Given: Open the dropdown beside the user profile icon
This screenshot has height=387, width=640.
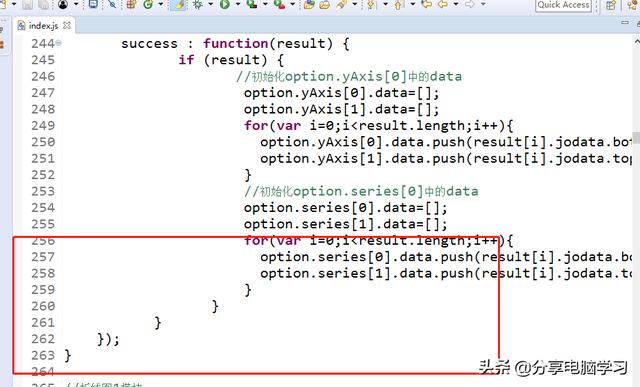Looking at the screenshot, I should 76,4.
